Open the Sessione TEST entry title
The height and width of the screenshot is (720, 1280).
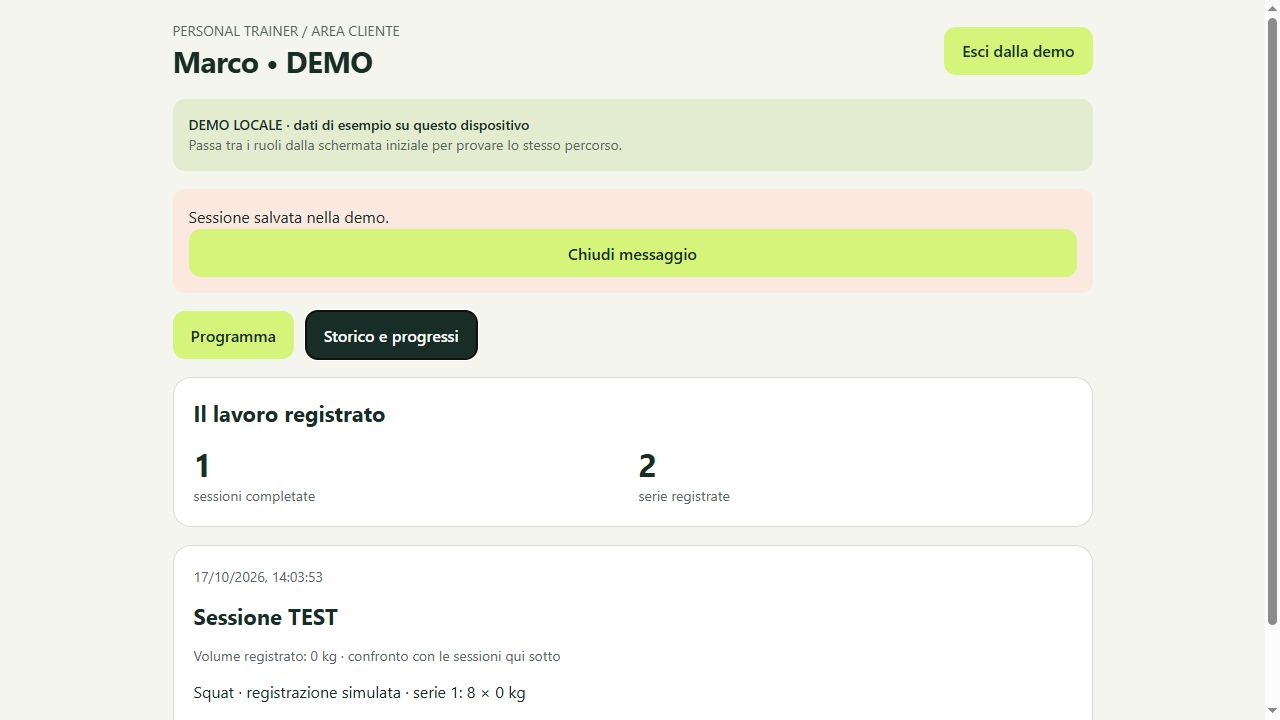[265, 617]
